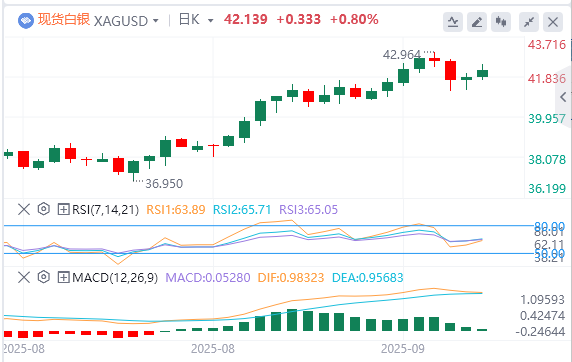Open the indicators line chart icon

coord(453,22)
